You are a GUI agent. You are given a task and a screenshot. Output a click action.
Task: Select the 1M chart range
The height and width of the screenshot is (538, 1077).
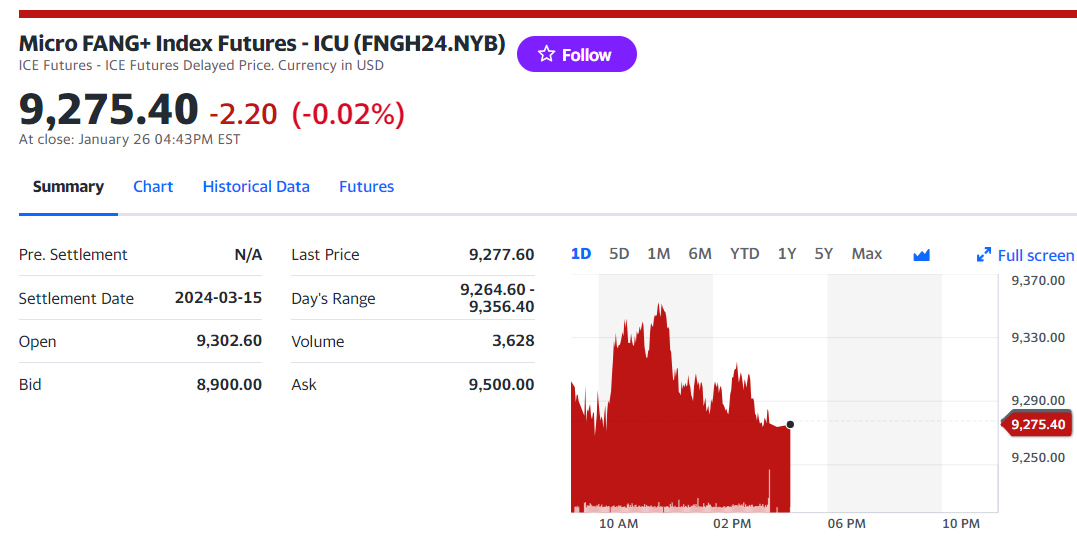pos(658,254)
